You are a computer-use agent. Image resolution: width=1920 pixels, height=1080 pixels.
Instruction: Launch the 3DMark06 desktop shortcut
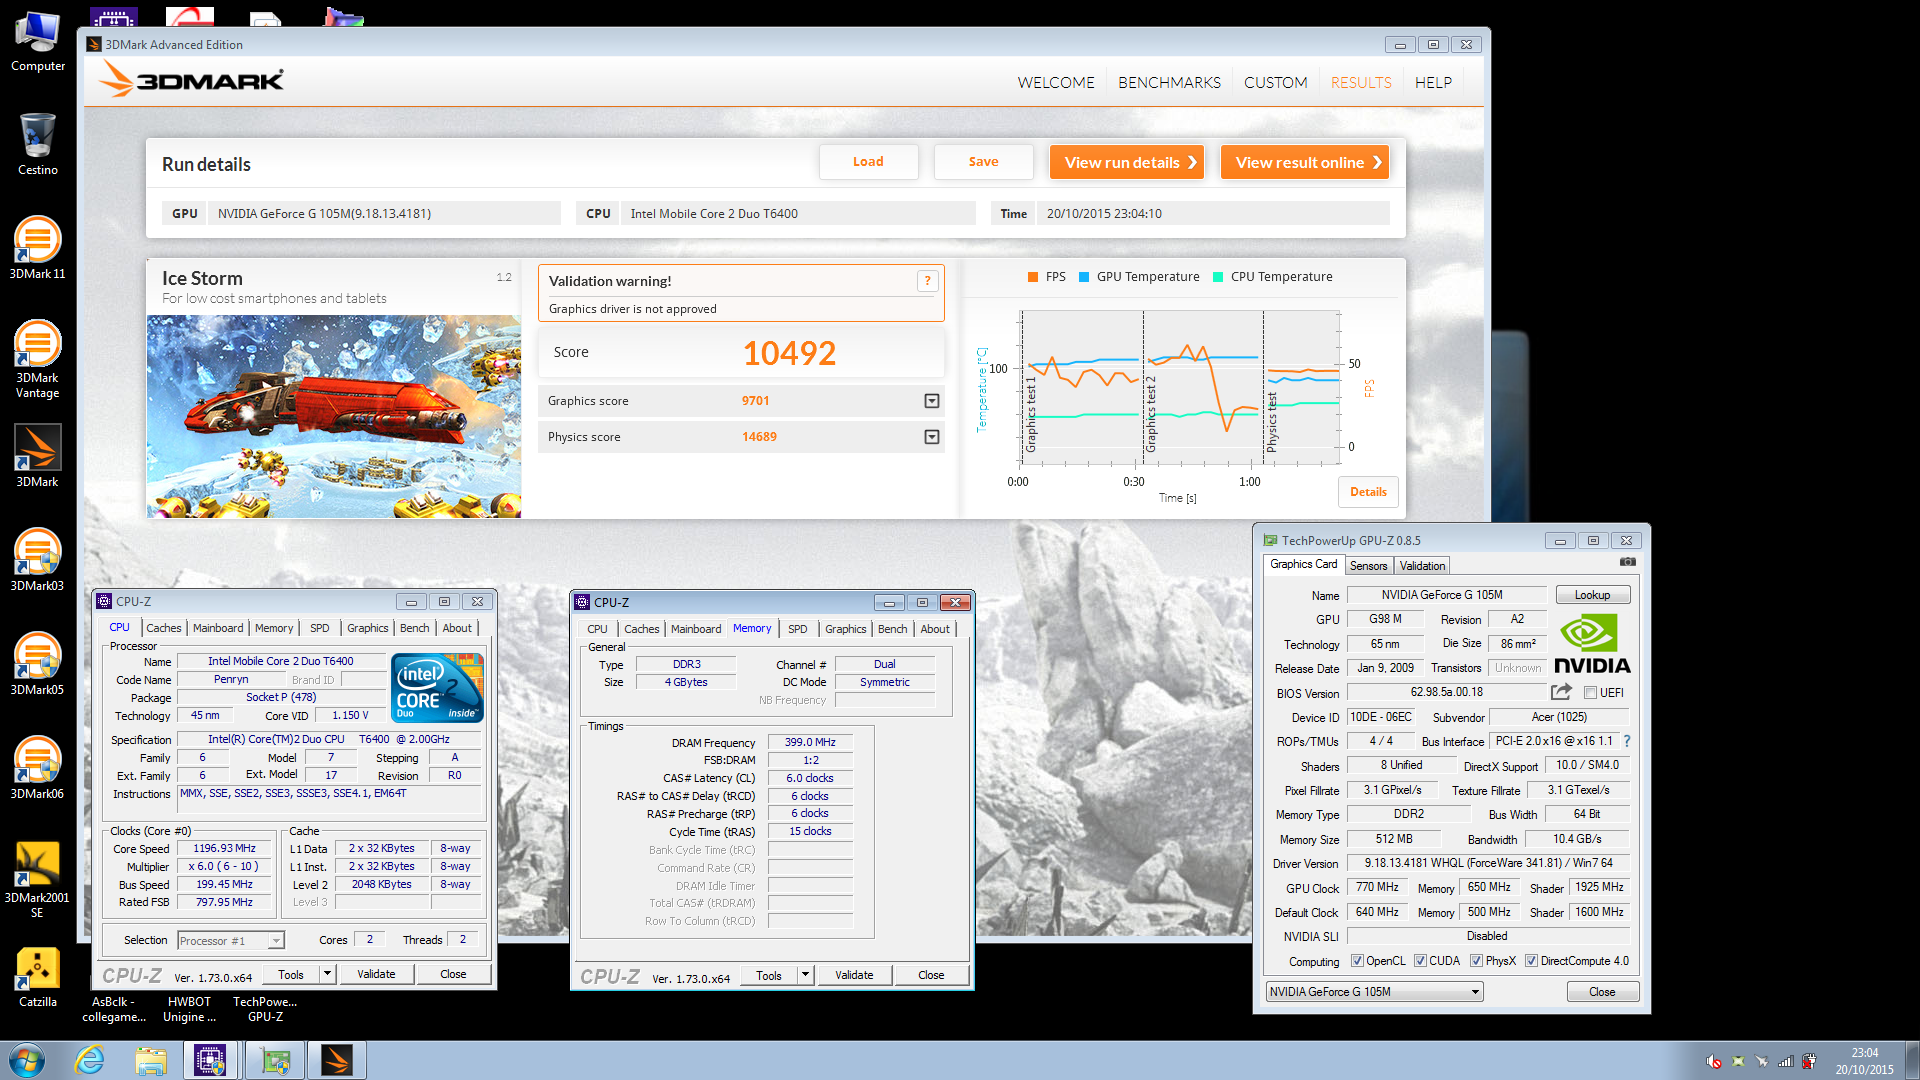coord(38,768)
